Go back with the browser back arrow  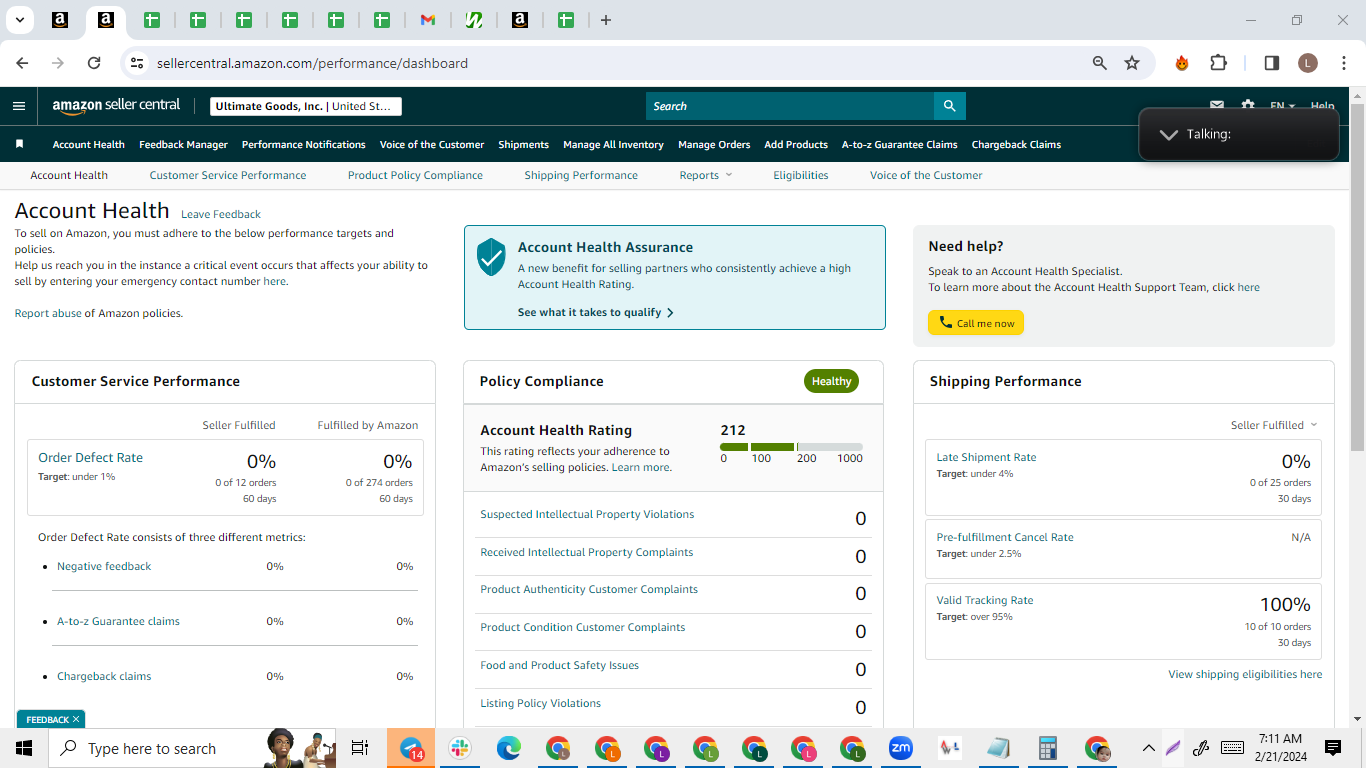[22, 63]
